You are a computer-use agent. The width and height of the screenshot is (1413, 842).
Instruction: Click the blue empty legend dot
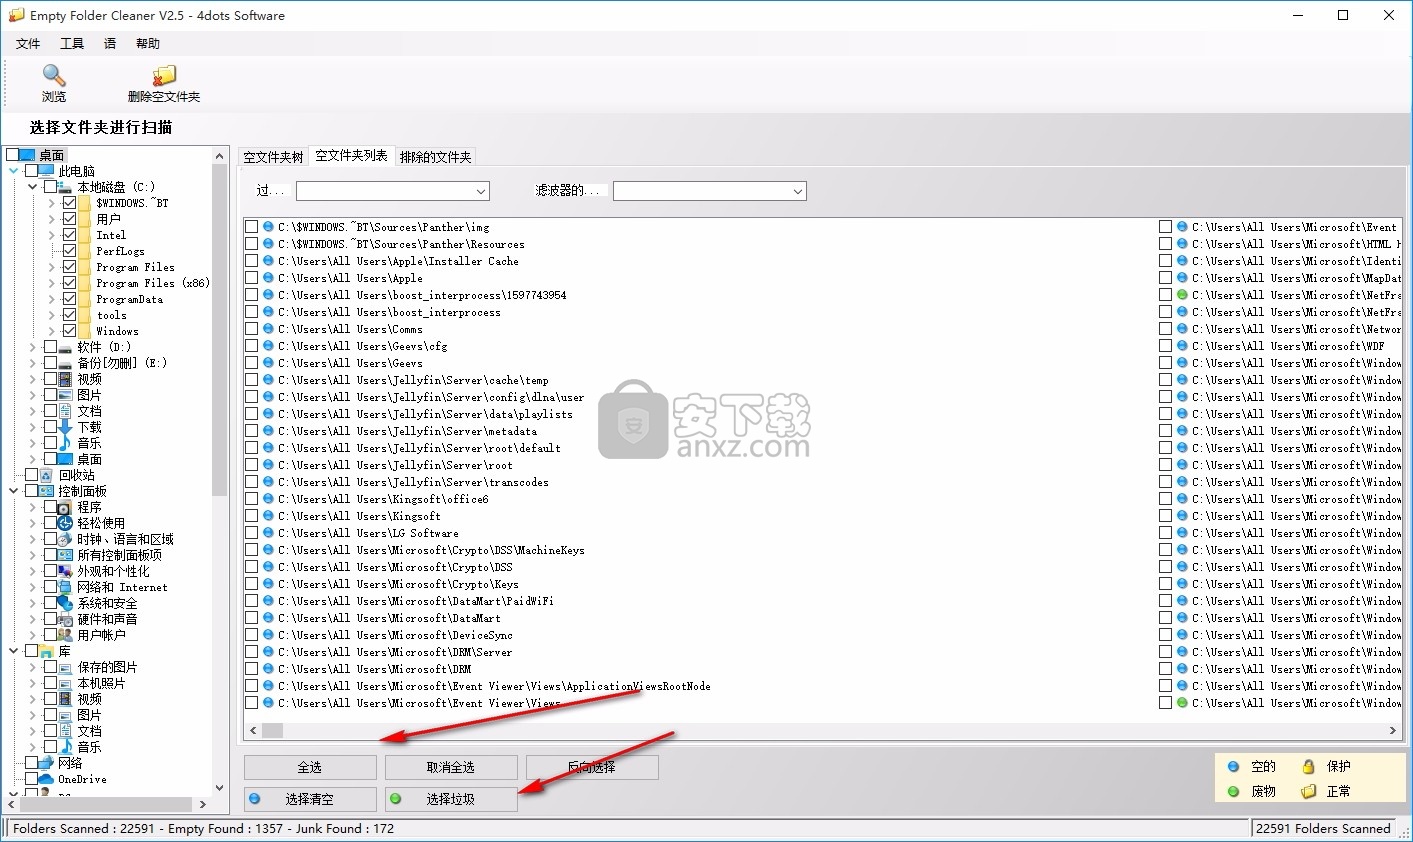pyautogui.click(x=1233, y=767)
